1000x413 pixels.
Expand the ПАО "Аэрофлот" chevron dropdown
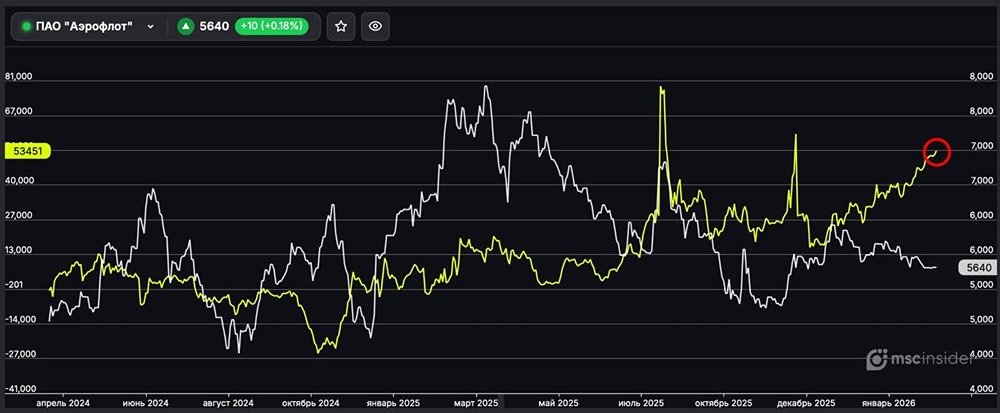[x=150, y=27]
